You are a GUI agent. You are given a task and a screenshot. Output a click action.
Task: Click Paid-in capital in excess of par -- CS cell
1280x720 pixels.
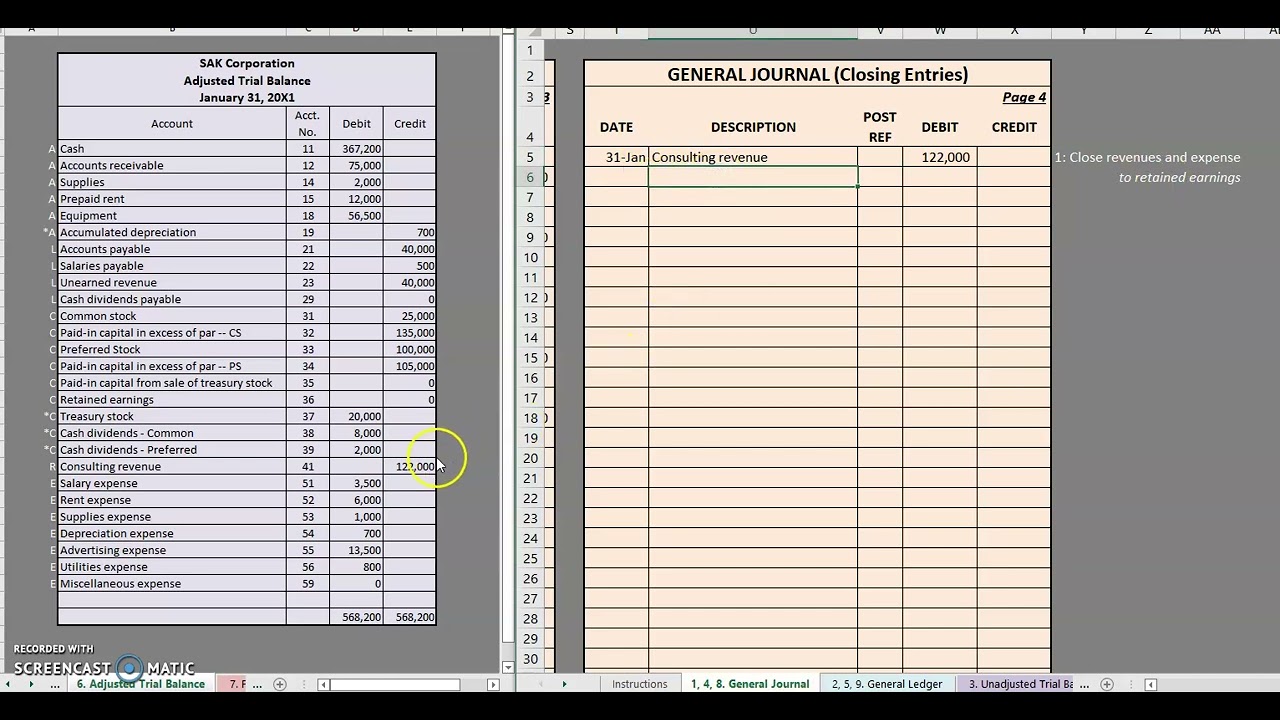(172, 332)
